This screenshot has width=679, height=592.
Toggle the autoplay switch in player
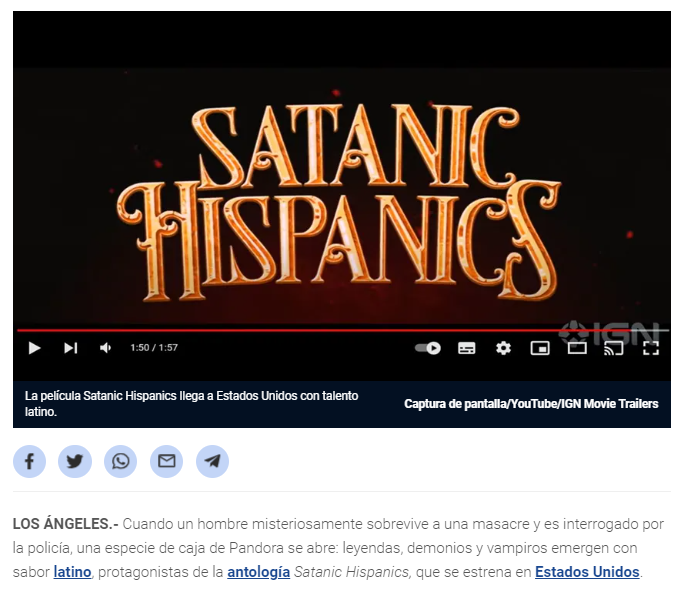coord(428,348)
